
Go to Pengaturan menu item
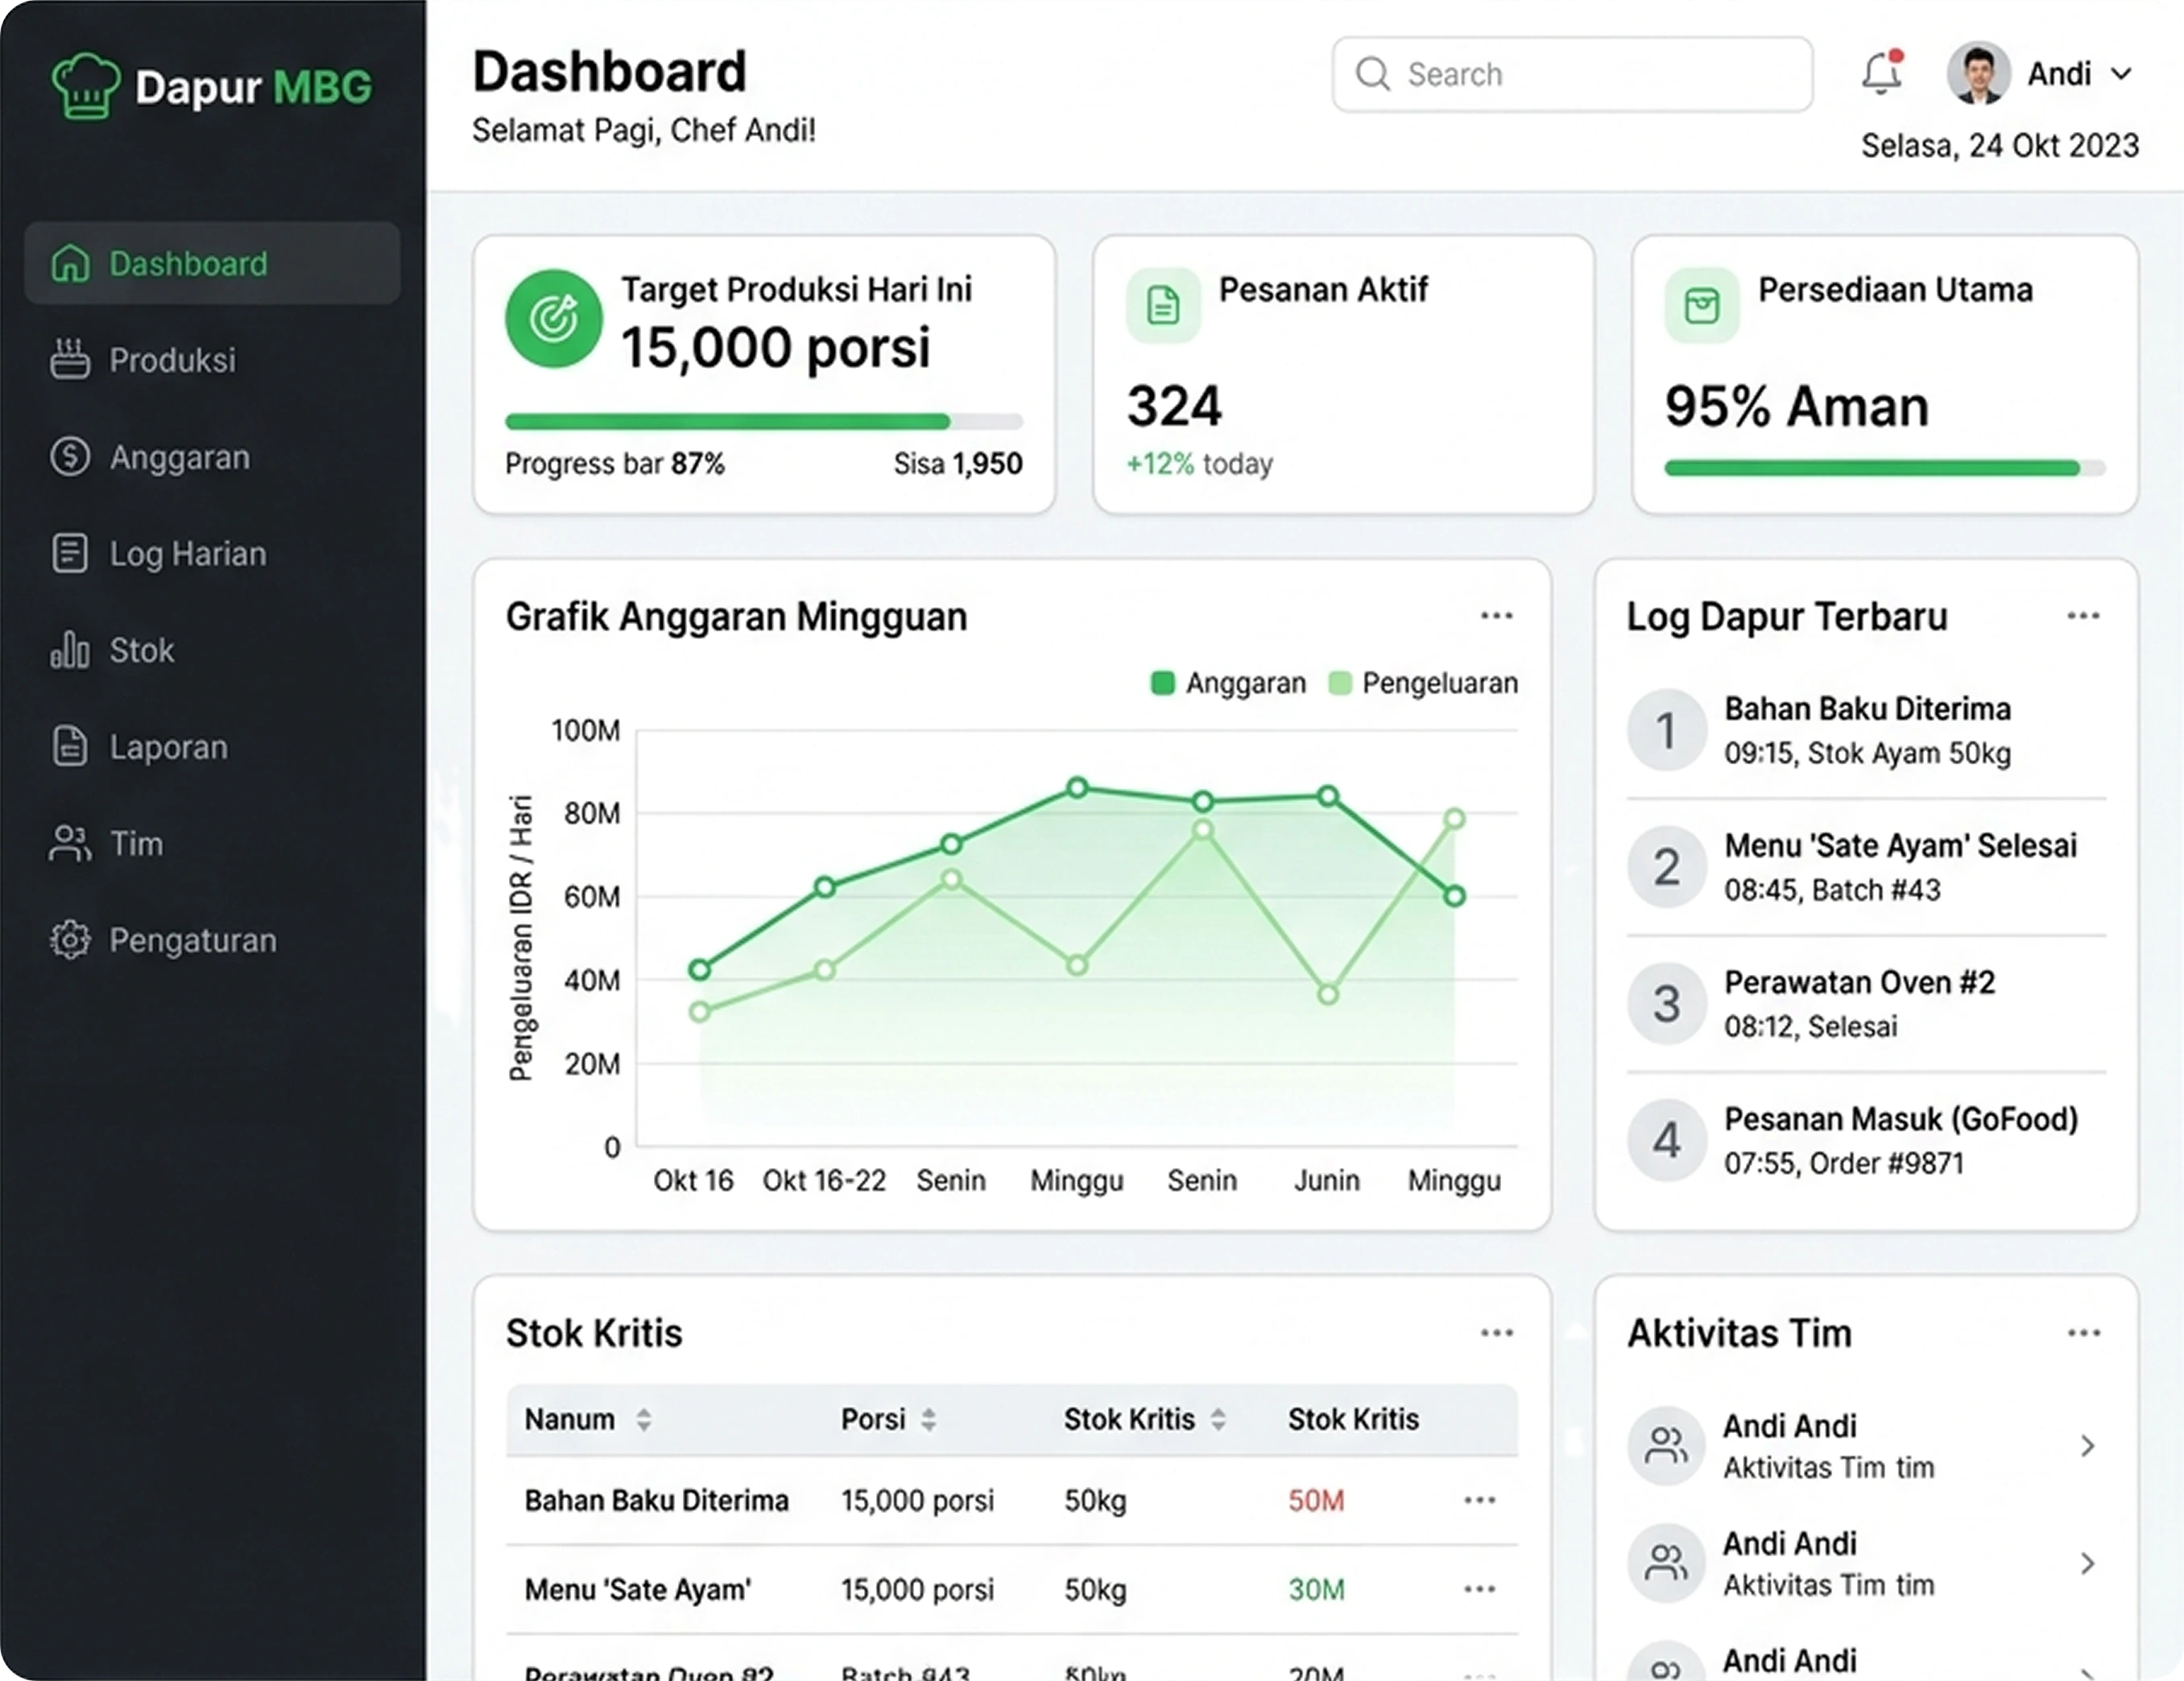[x=212, y=940]
